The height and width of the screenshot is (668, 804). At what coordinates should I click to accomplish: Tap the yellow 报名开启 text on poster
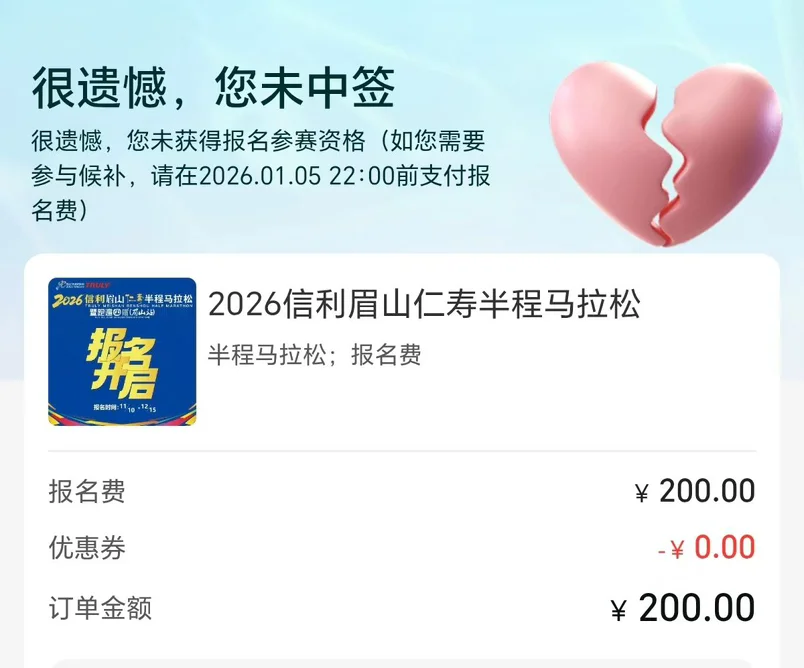click(122, 363)
